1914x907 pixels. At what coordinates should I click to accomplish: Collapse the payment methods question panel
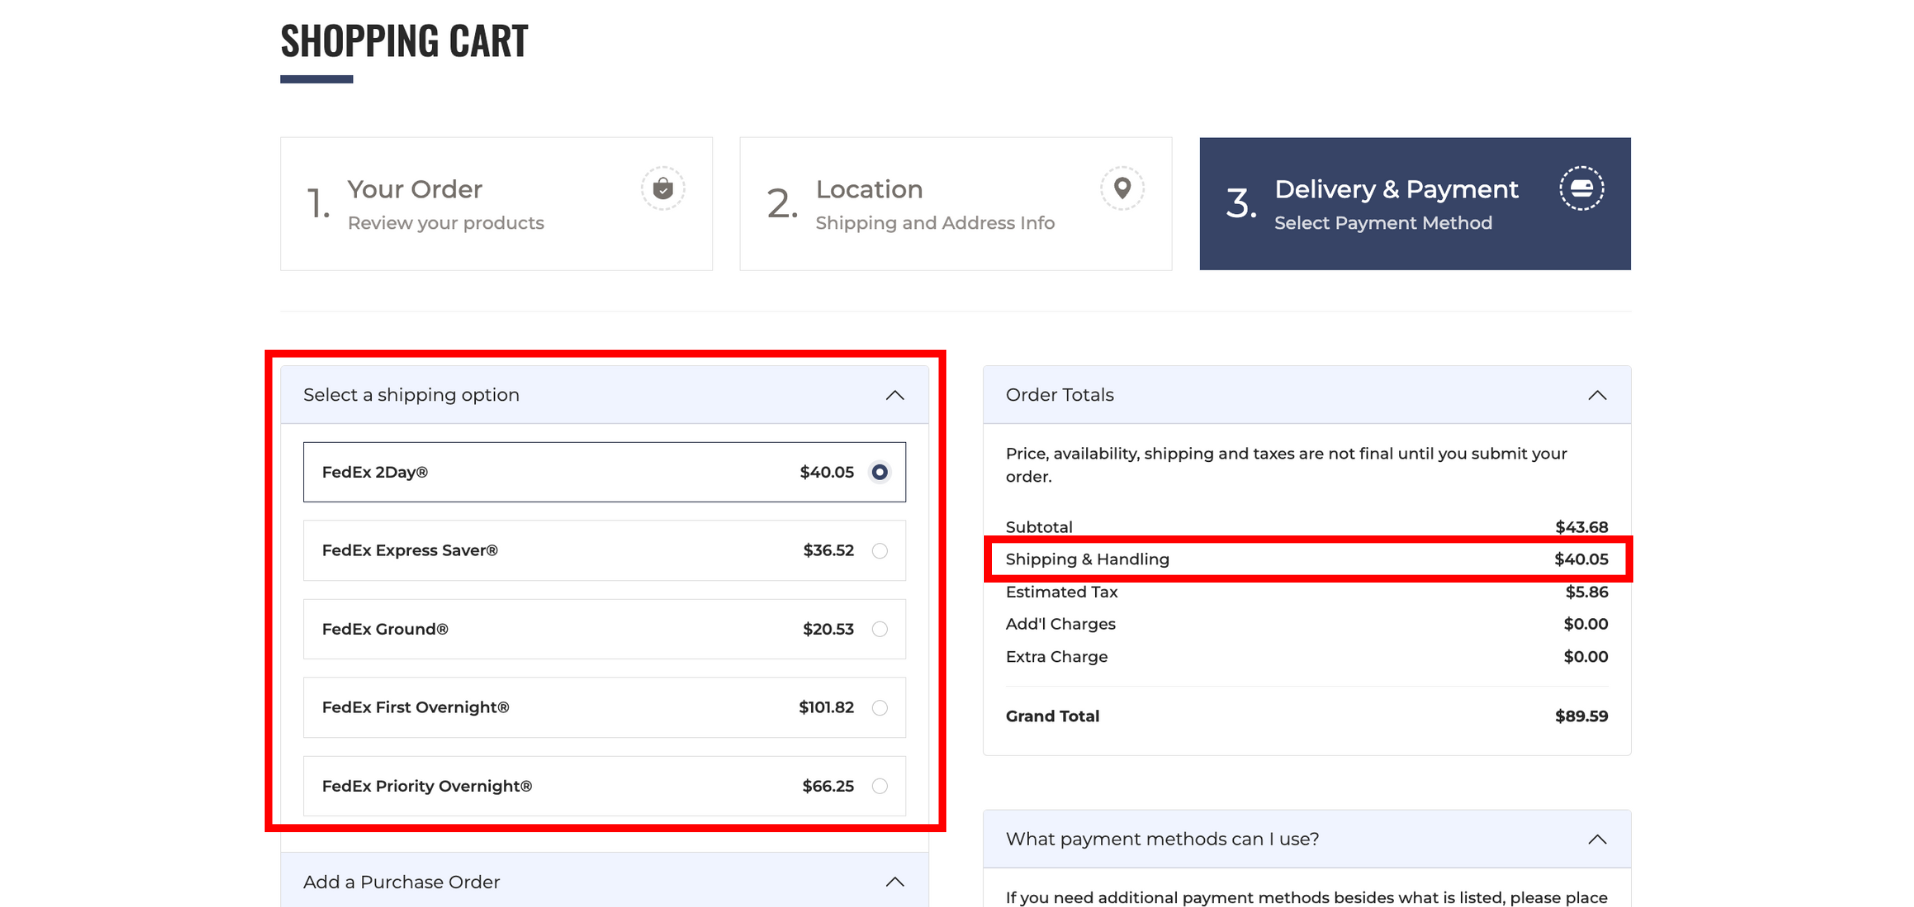pyautogui.click(x=1597, y=839)
